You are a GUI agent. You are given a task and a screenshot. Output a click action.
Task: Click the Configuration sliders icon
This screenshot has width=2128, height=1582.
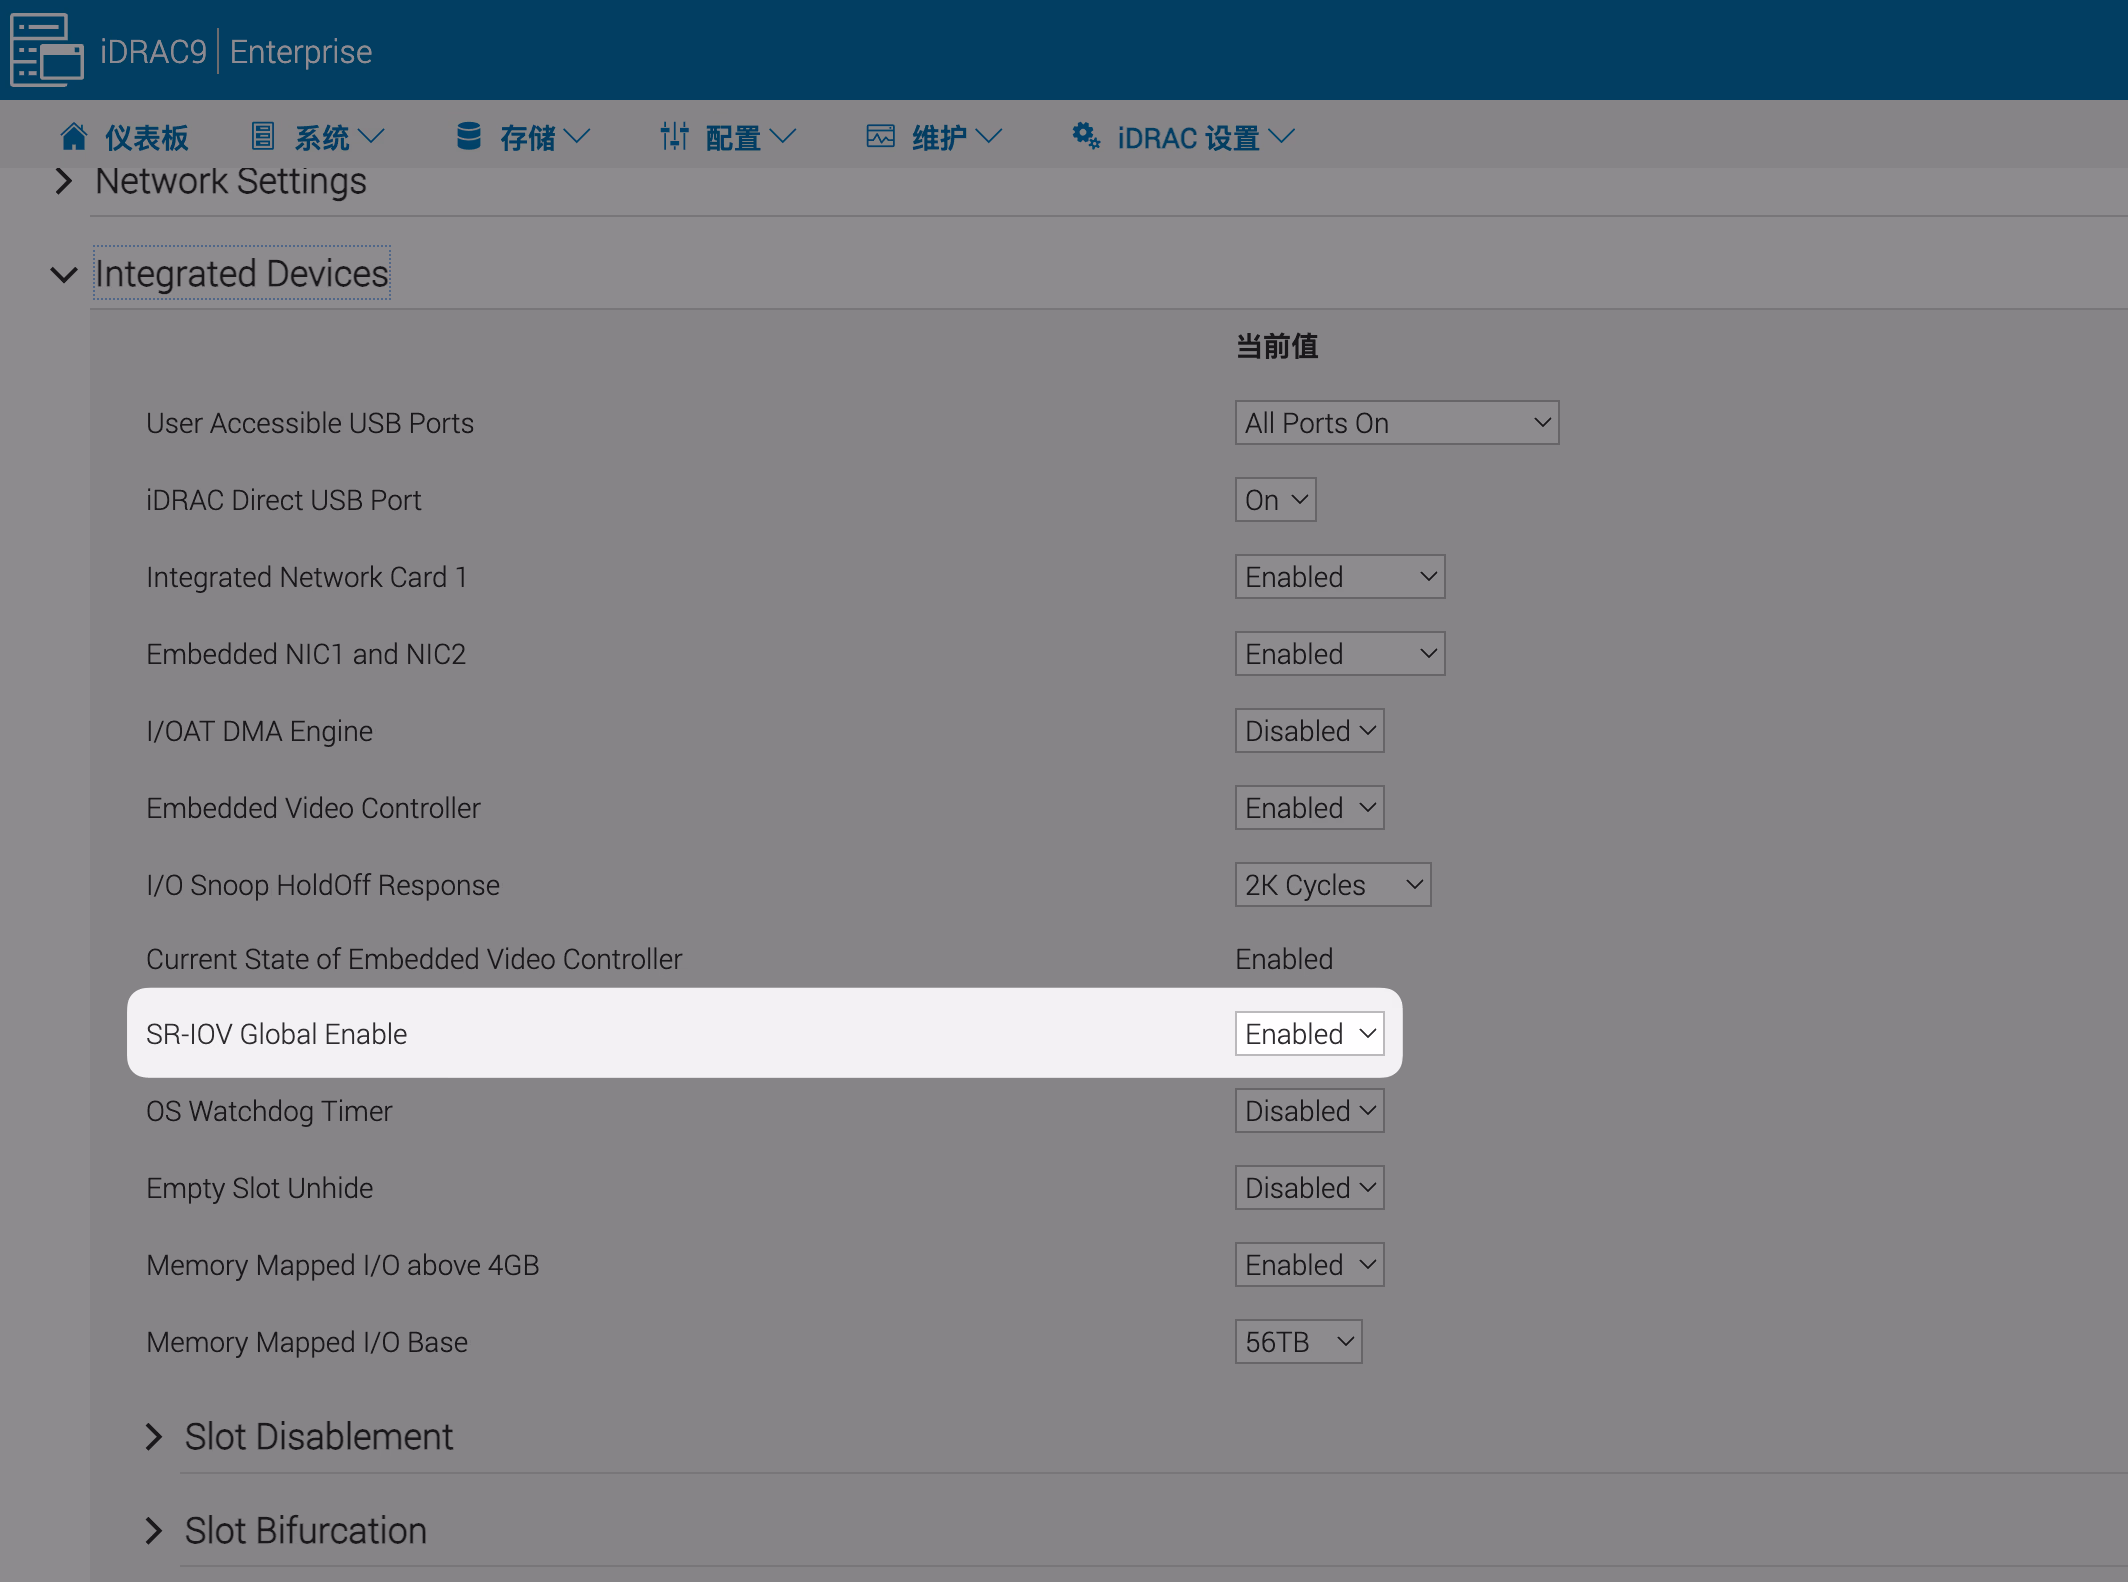675,136
